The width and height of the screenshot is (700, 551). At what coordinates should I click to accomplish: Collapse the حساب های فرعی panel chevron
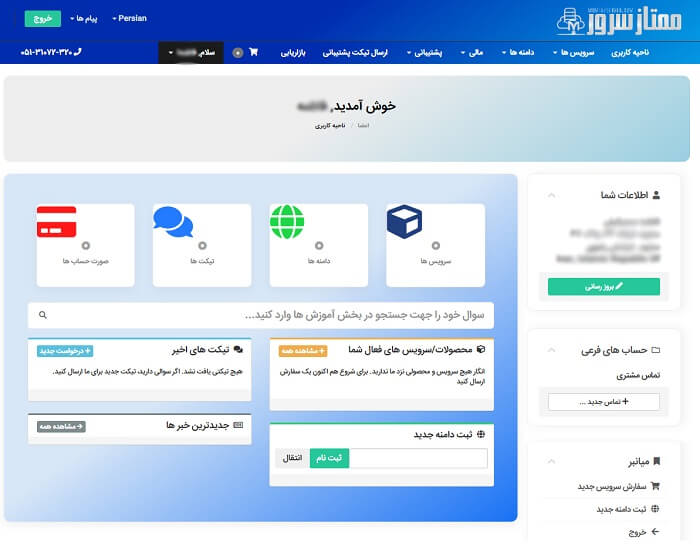[551, 350]
